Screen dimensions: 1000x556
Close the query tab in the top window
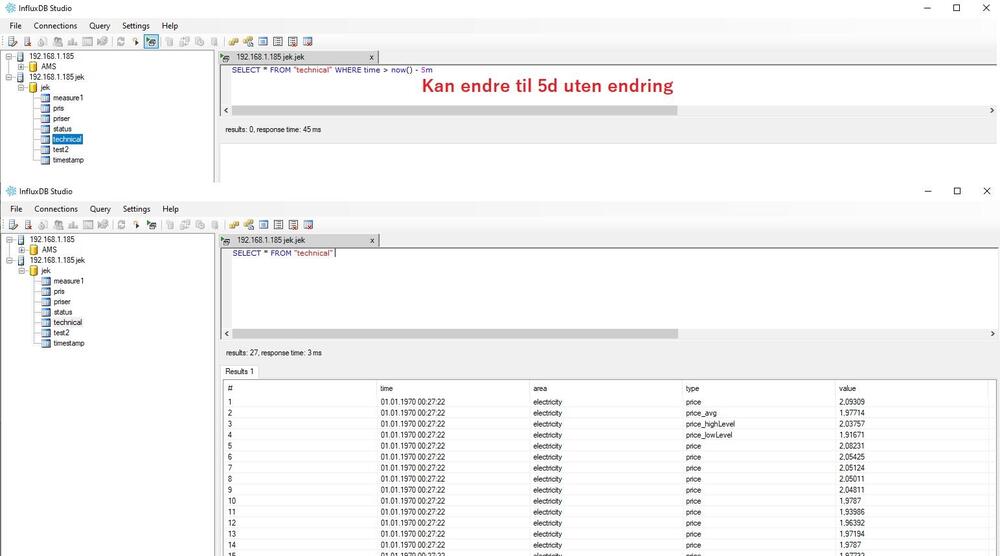372,57
